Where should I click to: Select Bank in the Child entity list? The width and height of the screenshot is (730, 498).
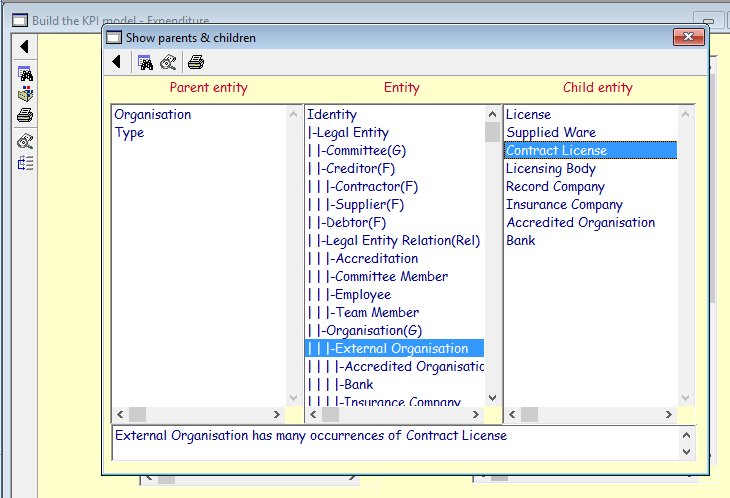pyautogui.click(x=521, y=241)
